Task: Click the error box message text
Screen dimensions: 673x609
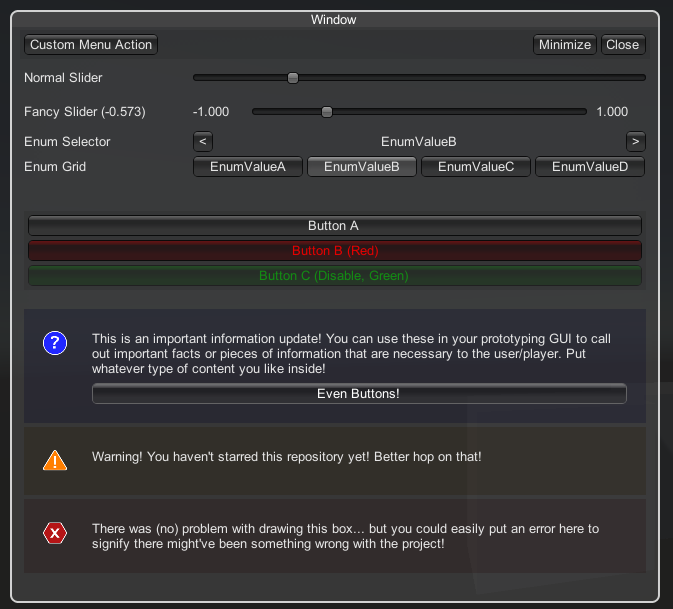Action: tap(346, 536)
